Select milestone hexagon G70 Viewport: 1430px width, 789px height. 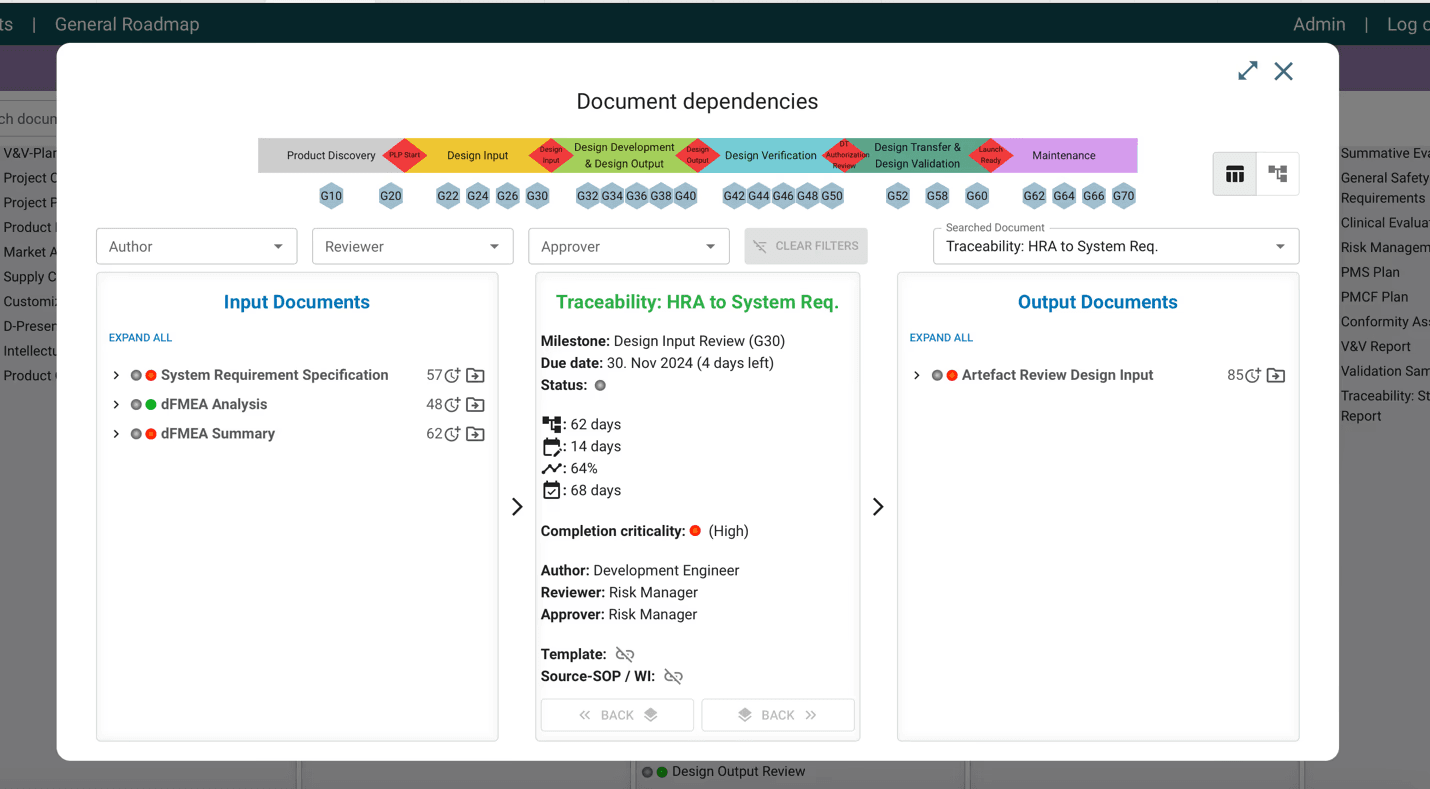[x=1124, y=196]
